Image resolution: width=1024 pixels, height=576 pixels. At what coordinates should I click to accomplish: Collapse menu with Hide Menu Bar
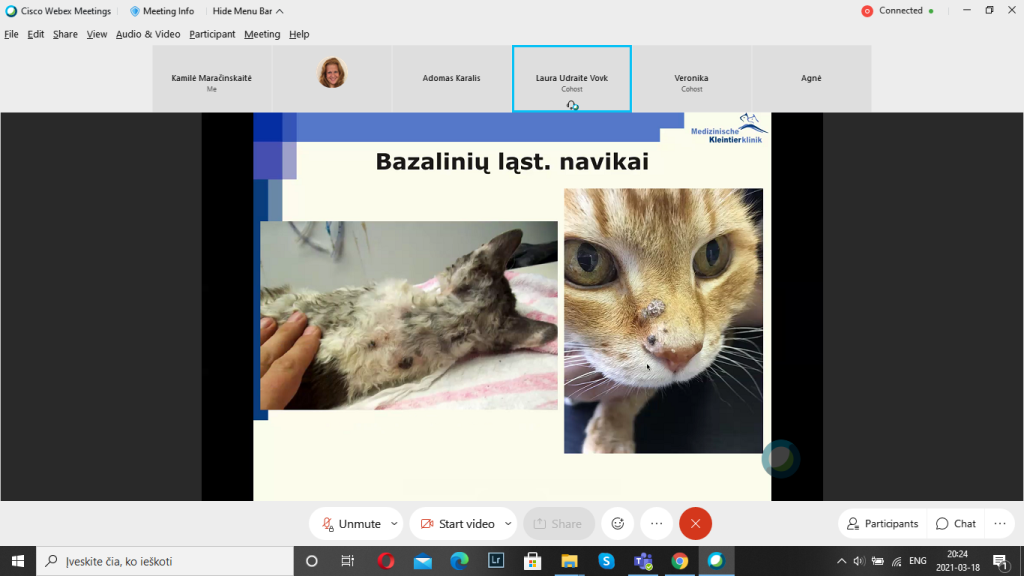pos(248,11)
